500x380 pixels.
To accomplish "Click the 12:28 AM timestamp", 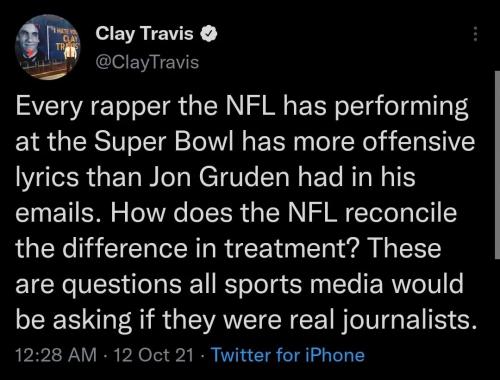I will pos(56,355).
